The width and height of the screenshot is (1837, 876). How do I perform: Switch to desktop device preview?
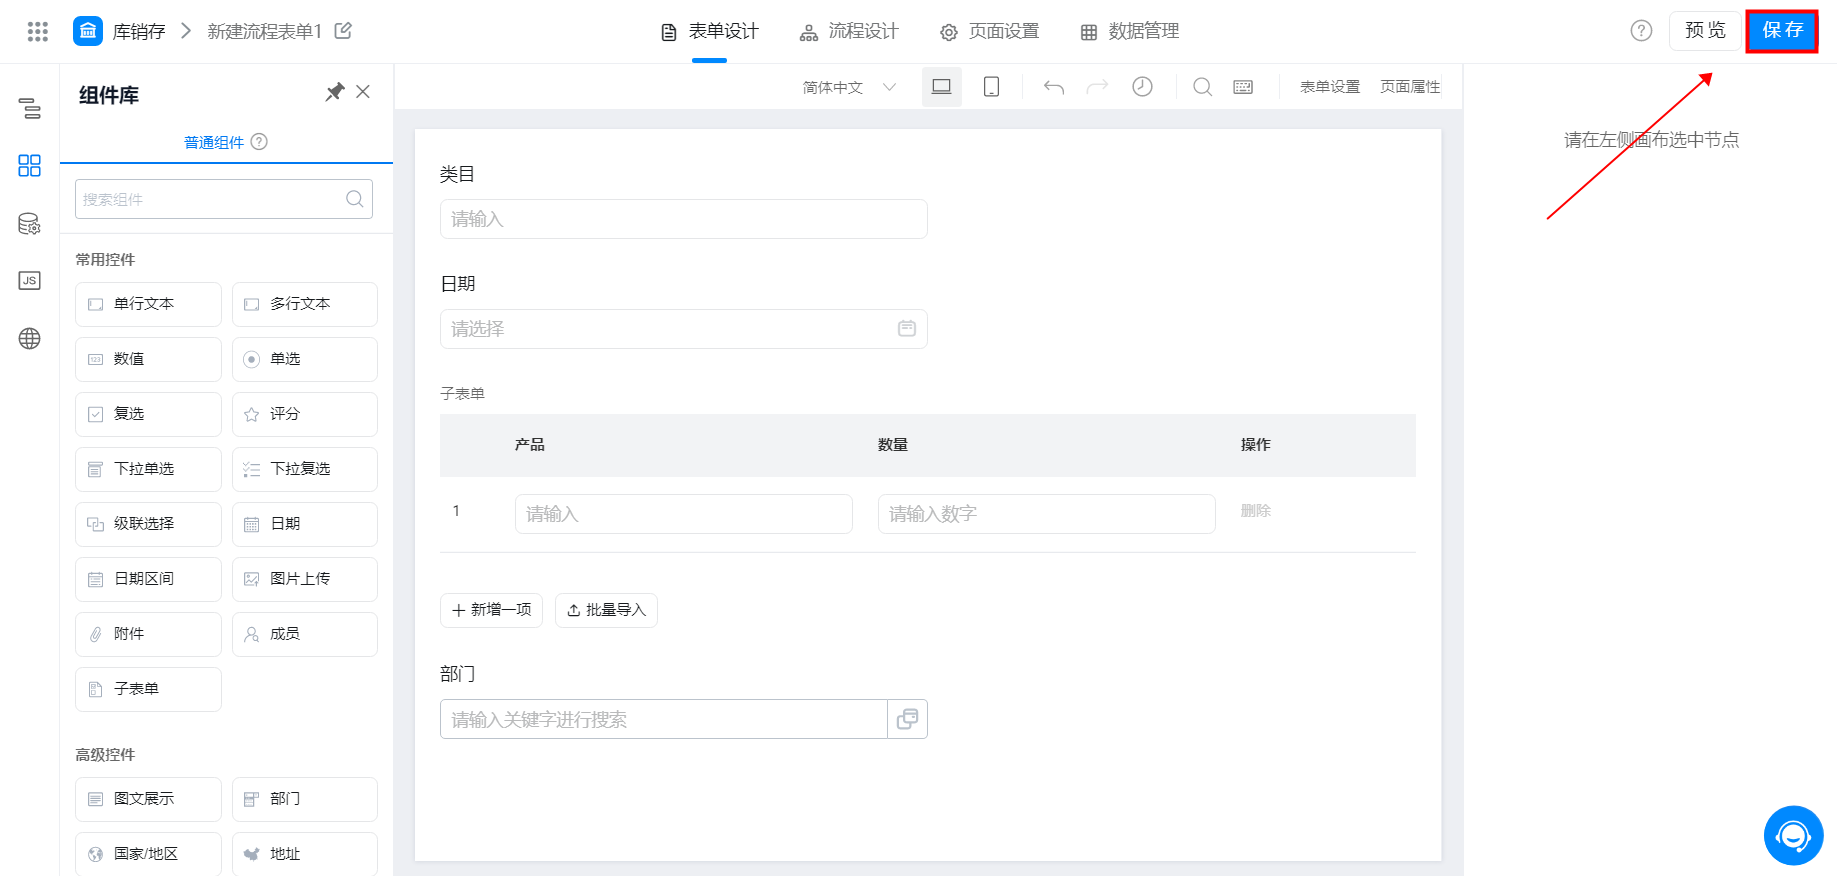[941, 87]
